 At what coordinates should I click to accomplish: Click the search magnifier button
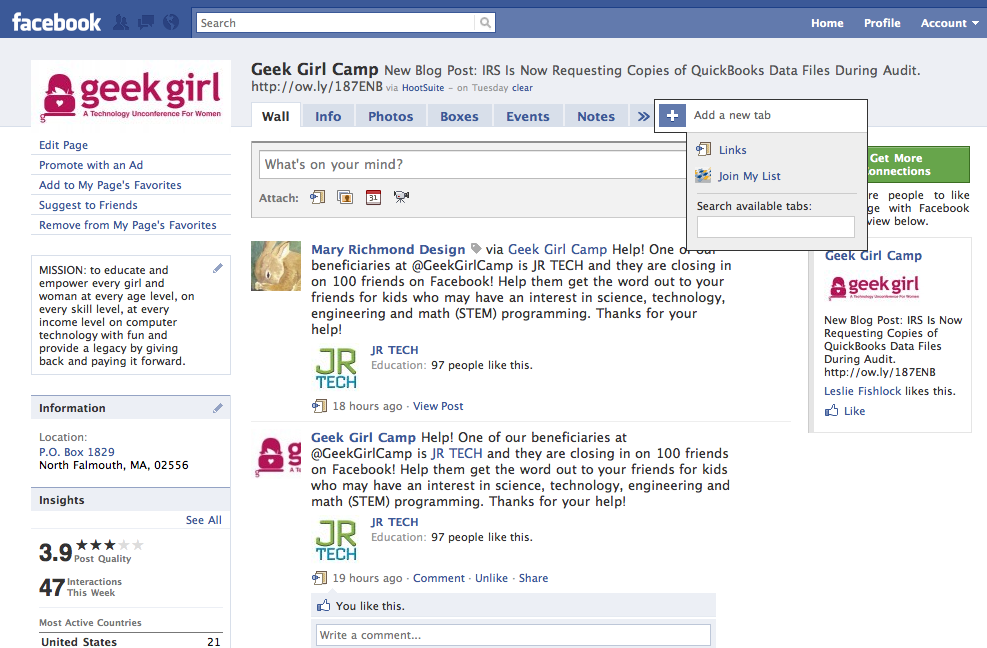click(x=485, y=23)
